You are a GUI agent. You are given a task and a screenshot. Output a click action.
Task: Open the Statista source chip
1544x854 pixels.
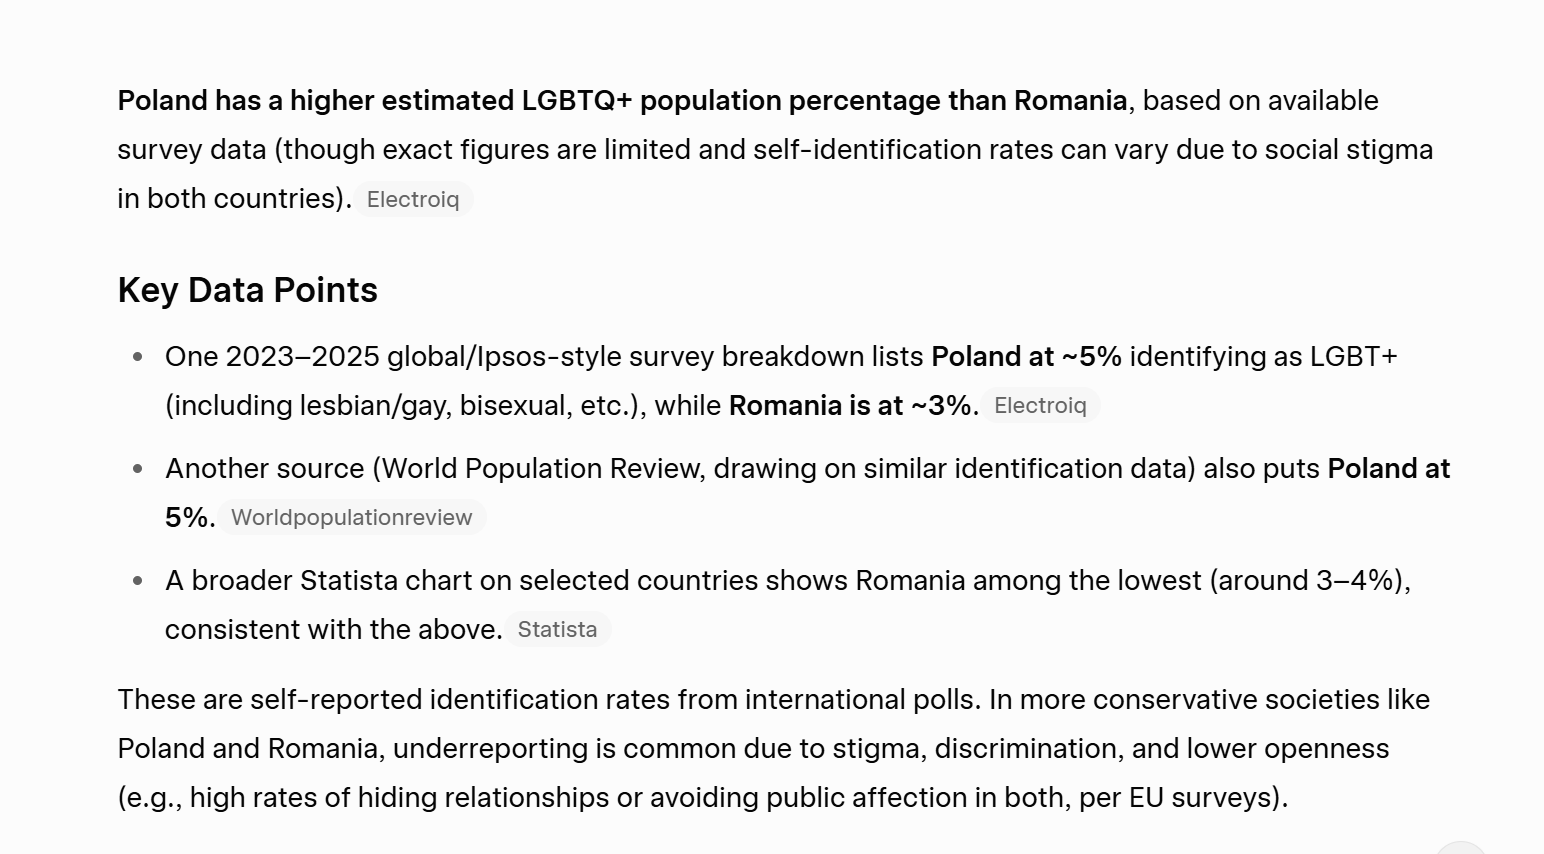pos(557,630)
